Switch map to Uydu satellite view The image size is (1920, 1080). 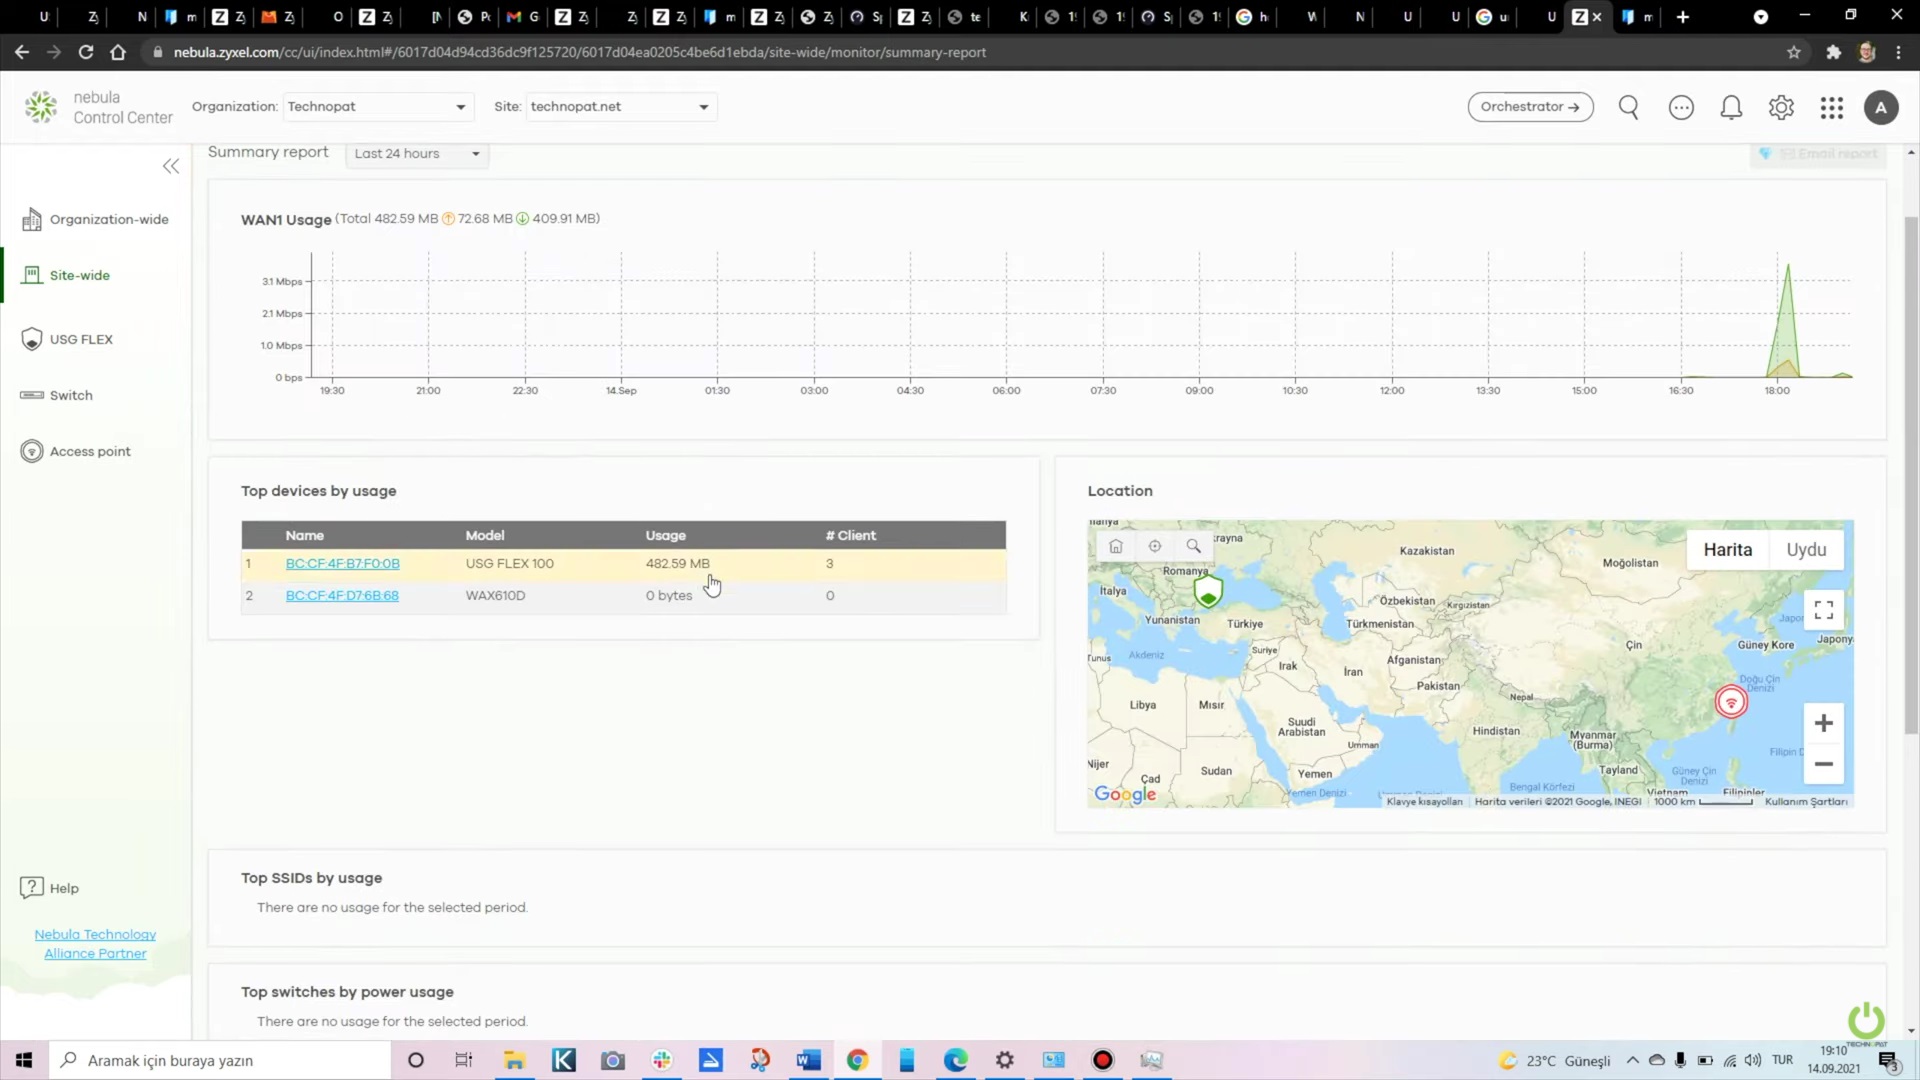(x=1806, y=550)
